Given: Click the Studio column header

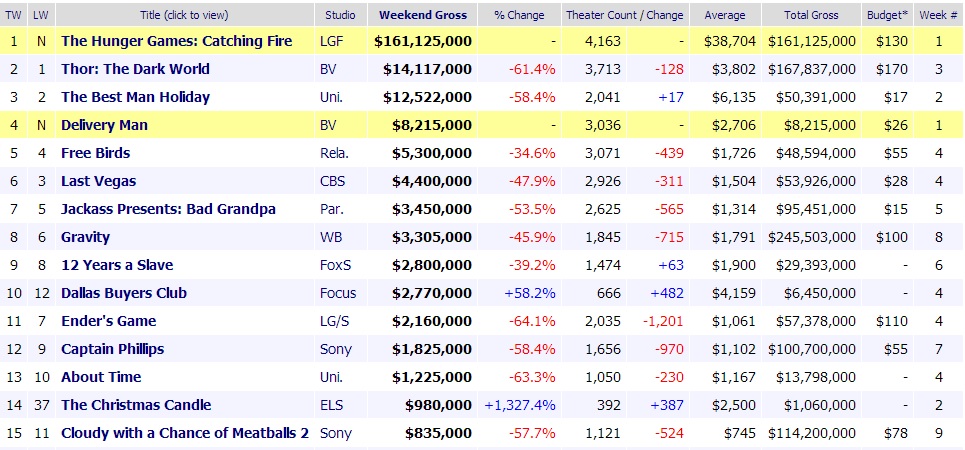Looking at the screenshot, I should (x=341, y=15).
